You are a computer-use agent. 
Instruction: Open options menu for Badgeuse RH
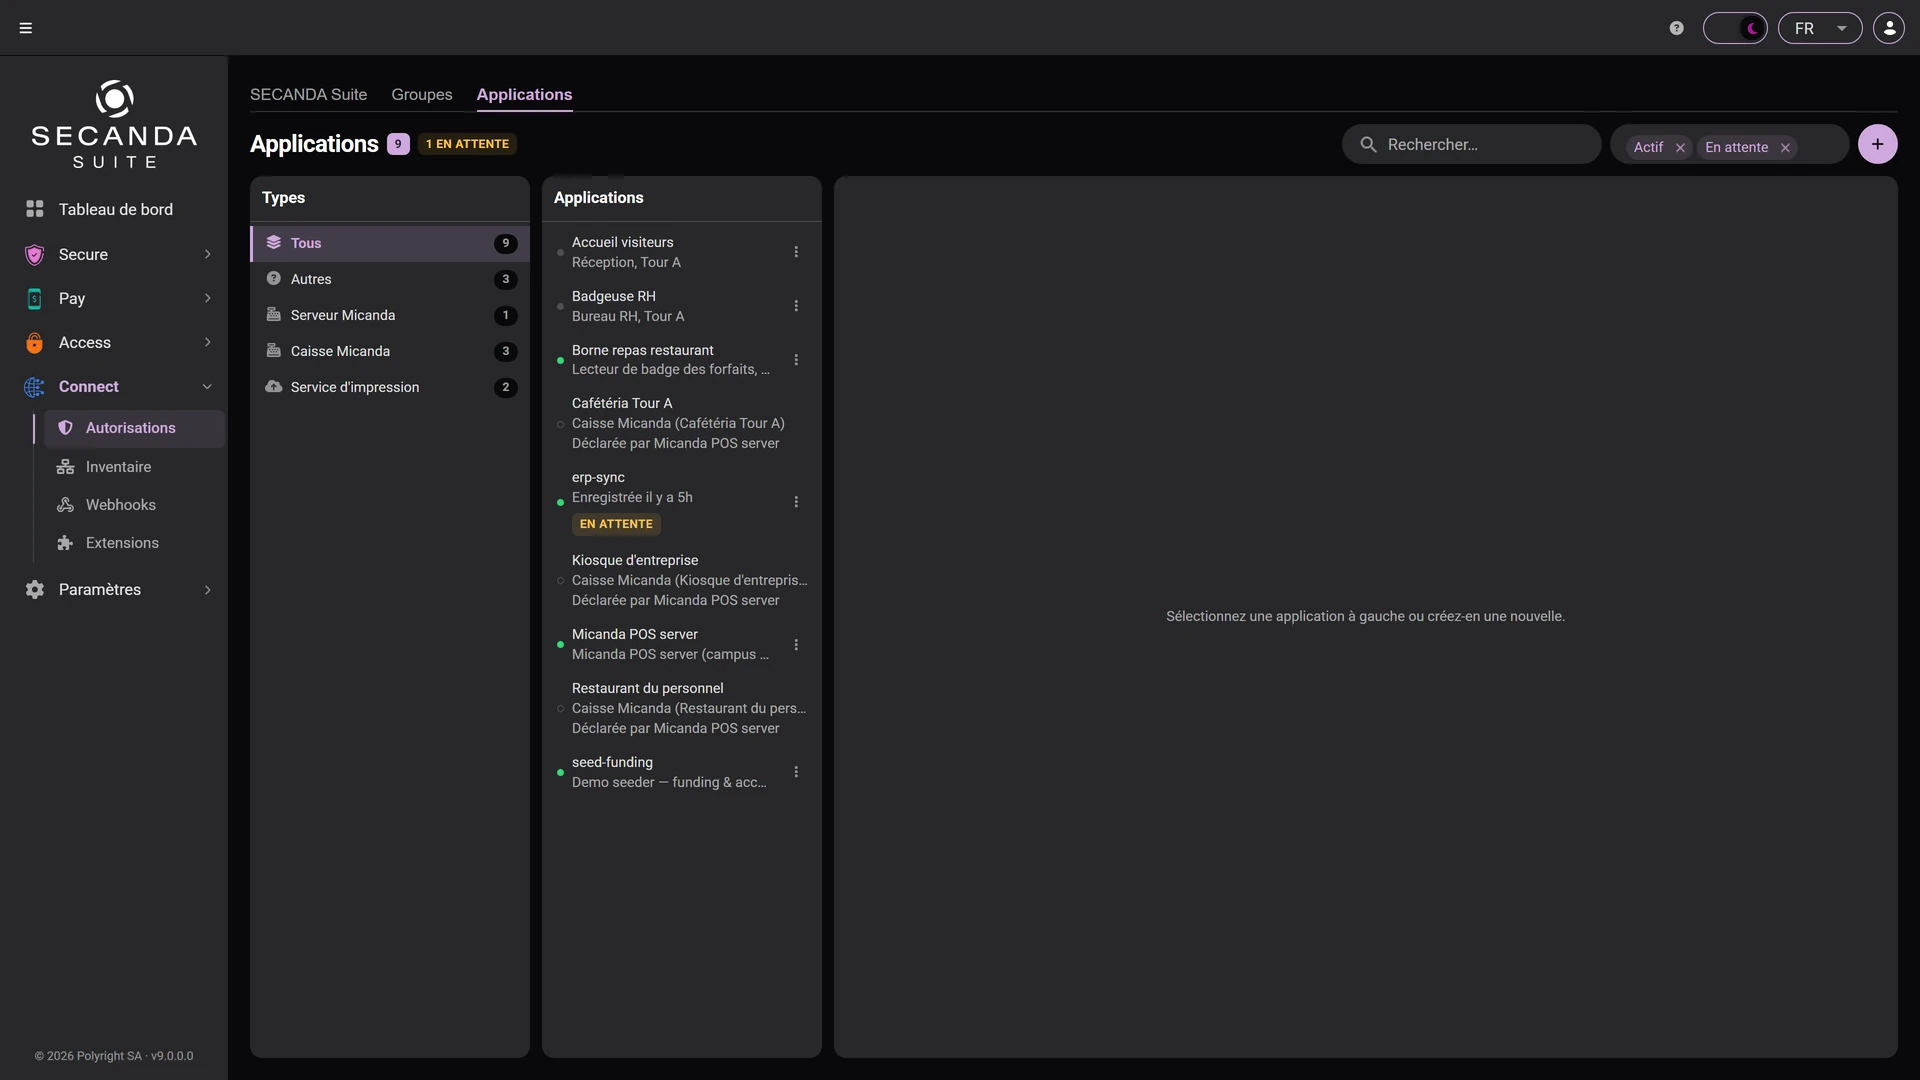tap(796, 306)
